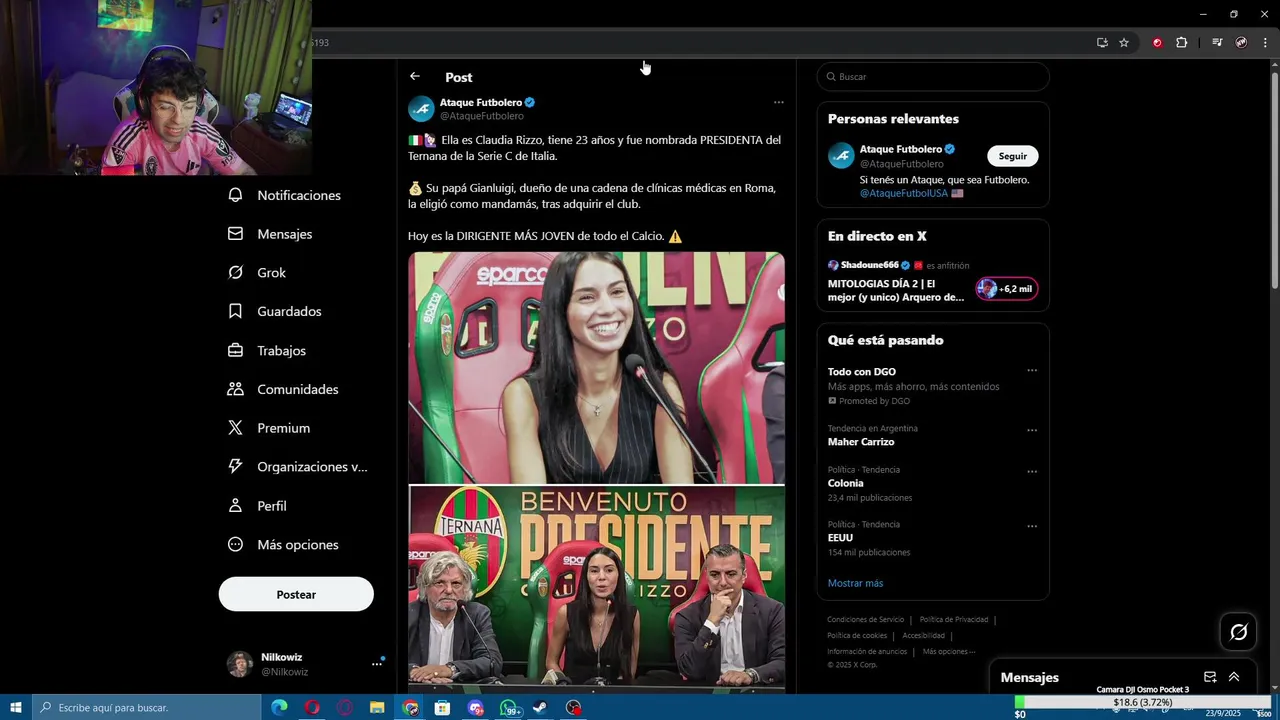Open Ataque Futbolero avatar in Personas relevantes
This screenshot has height=720, width=1280.
coord(841,156)
